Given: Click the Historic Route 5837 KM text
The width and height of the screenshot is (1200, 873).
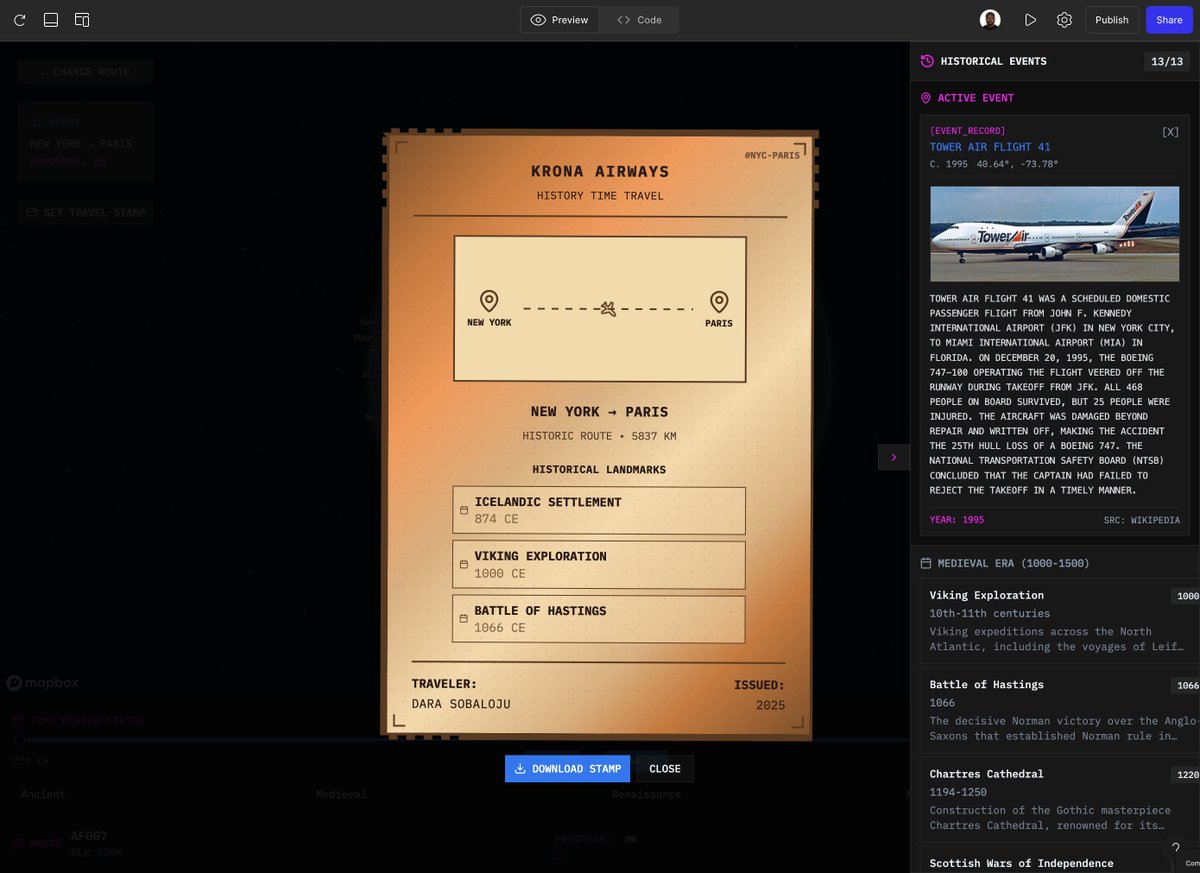Looking at the screenshot, I should pyautogui.click(x=599, y=436).
